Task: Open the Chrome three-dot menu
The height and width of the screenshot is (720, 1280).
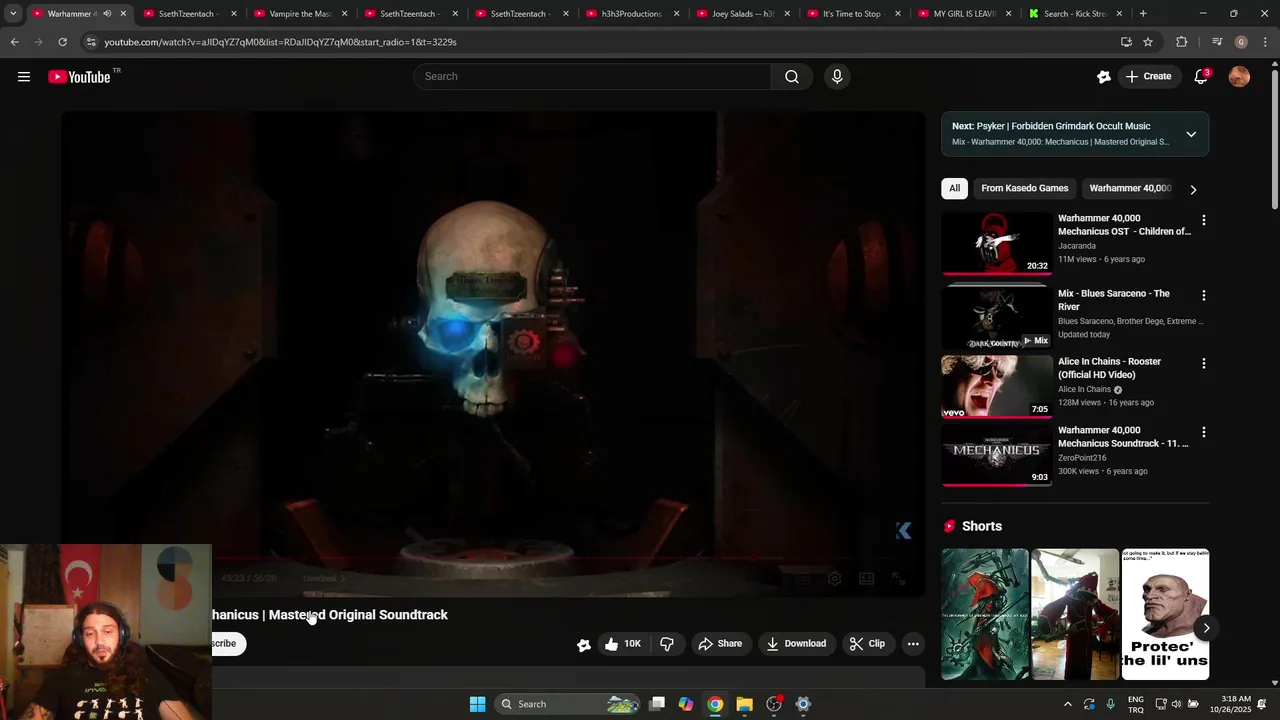Action: 1265,42
